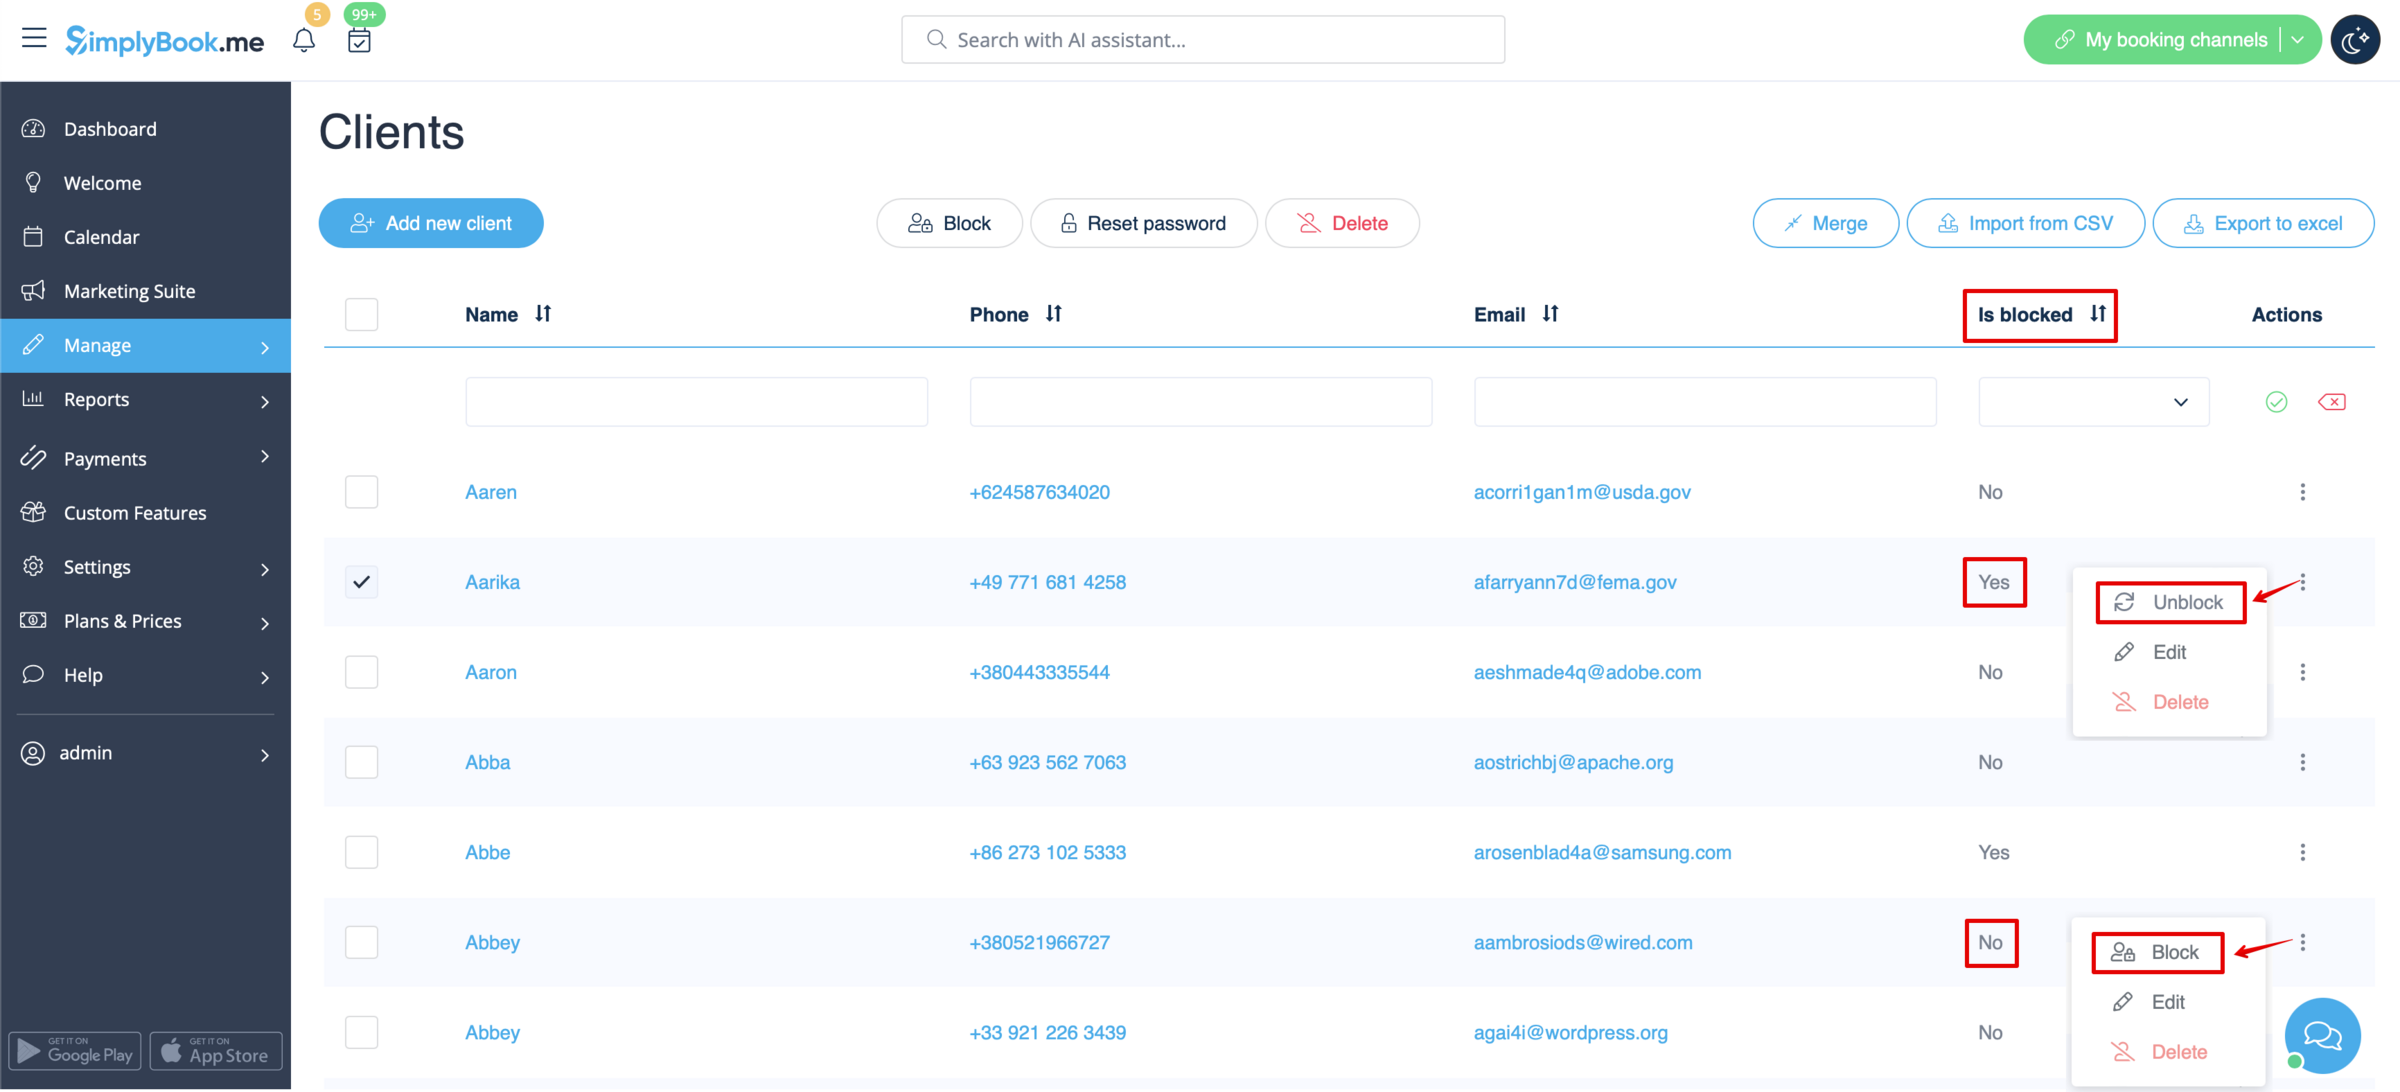This screenshot has height=1092, width=2400.
Task: Uncheck the Aarika row checkbox
Action: tap(361, 582)
